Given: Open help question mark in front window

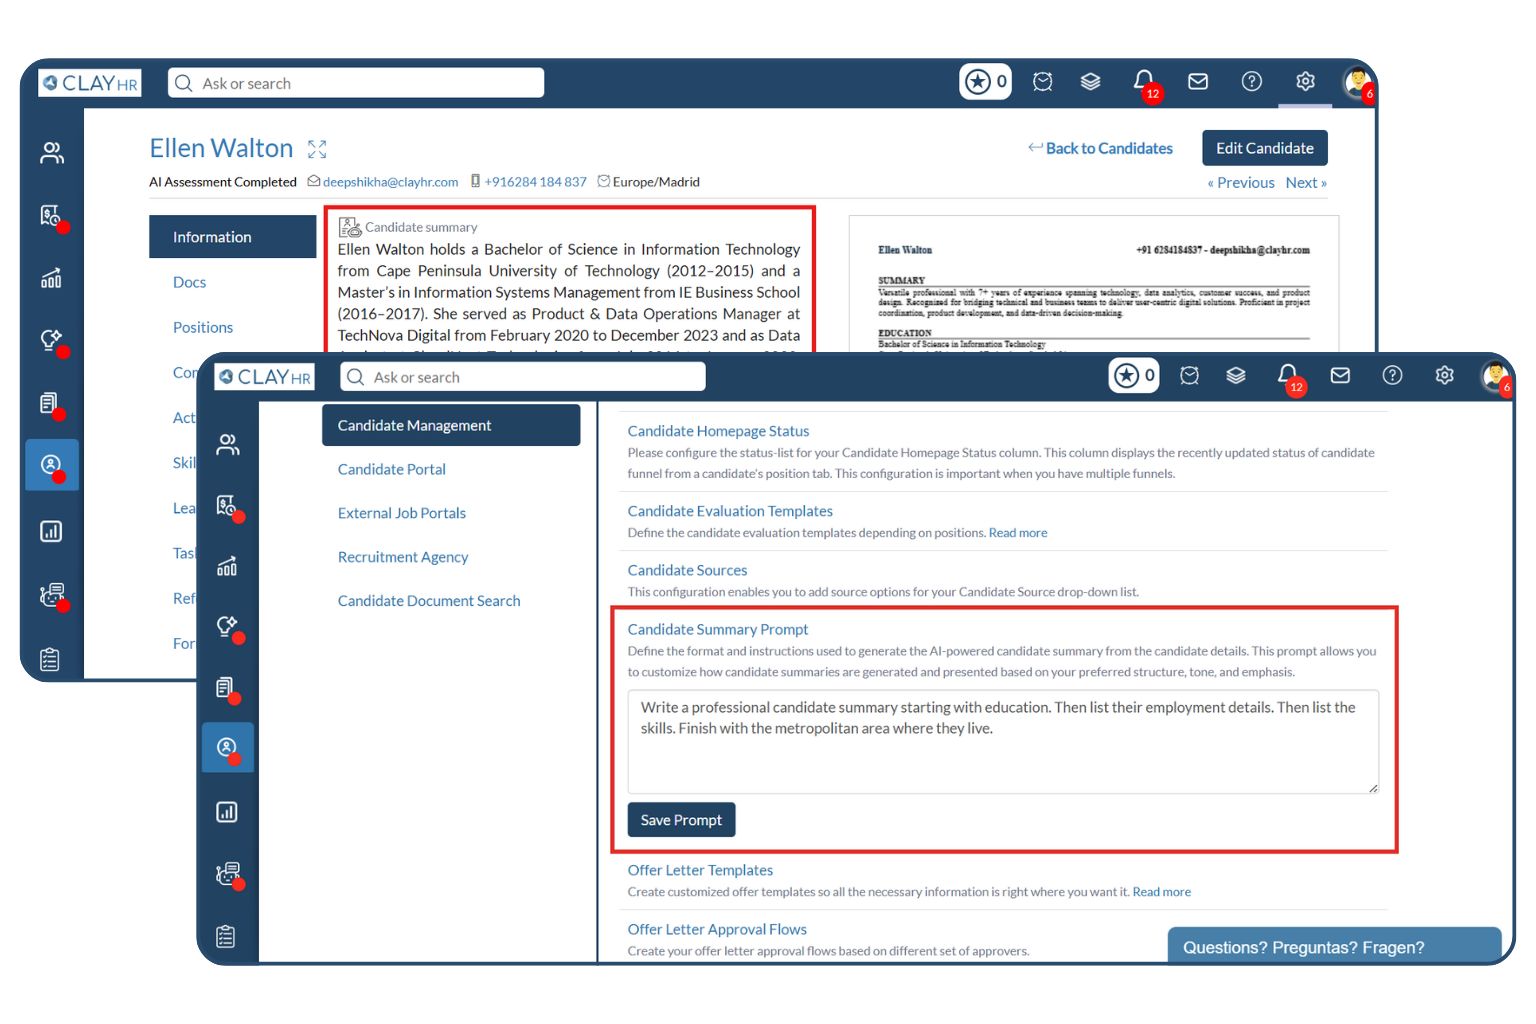Looking at the screenshot, I should [x=1392, y=375].
